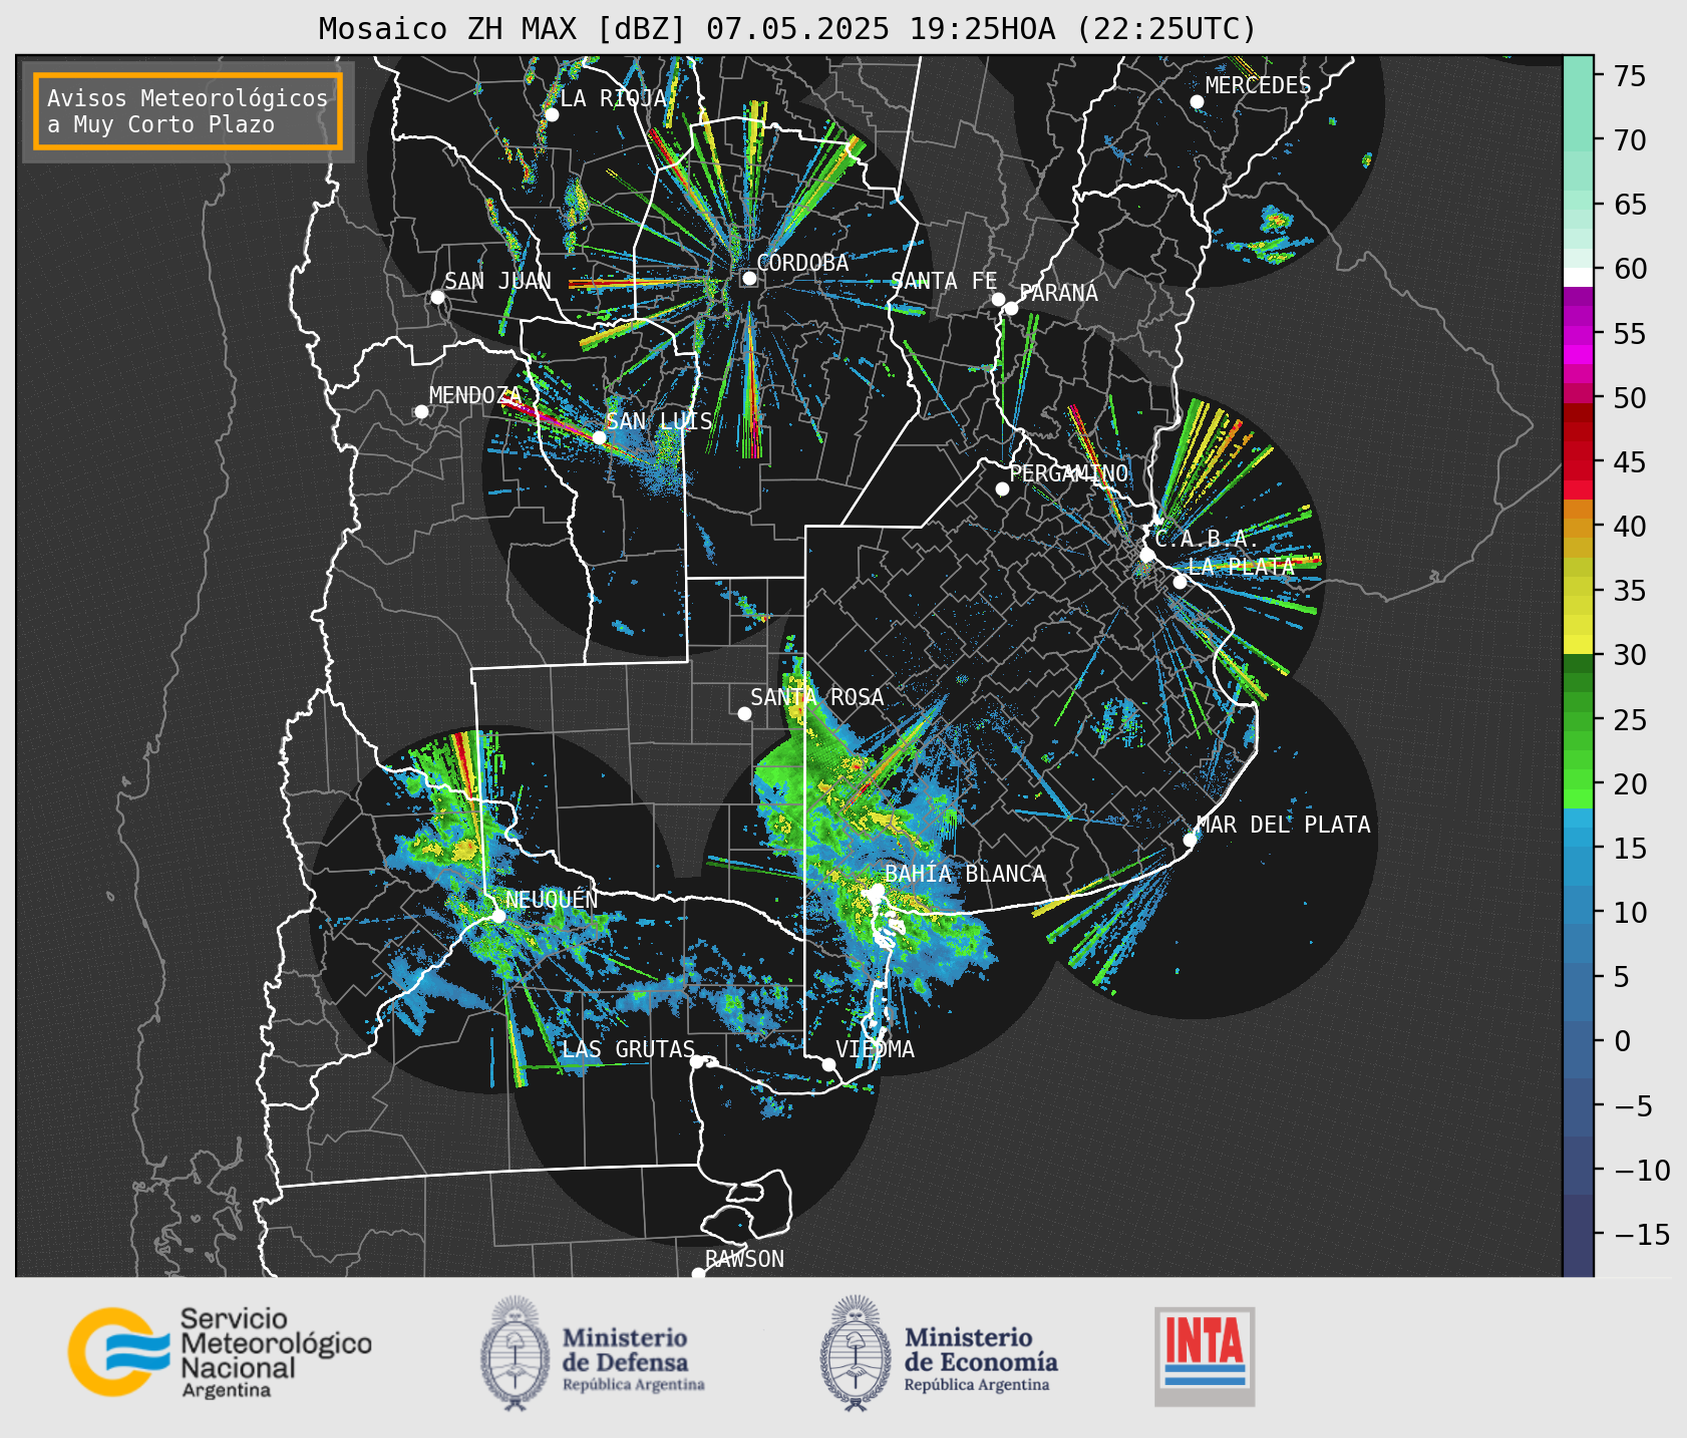Click the CORDOBA city marker dot
The height and width of the screenshot is (1438, 1687).
pos(749,278)
